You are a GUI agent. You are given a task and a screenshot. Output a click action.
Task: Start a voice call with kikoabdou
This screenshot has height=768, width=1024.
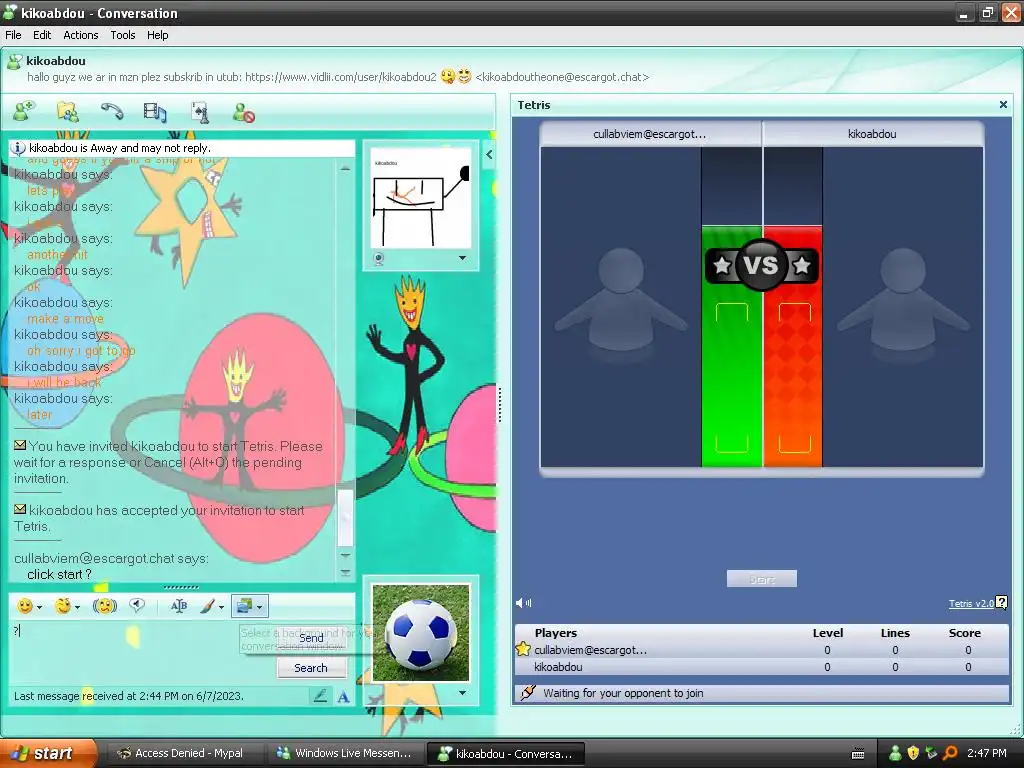pos(112,112)
